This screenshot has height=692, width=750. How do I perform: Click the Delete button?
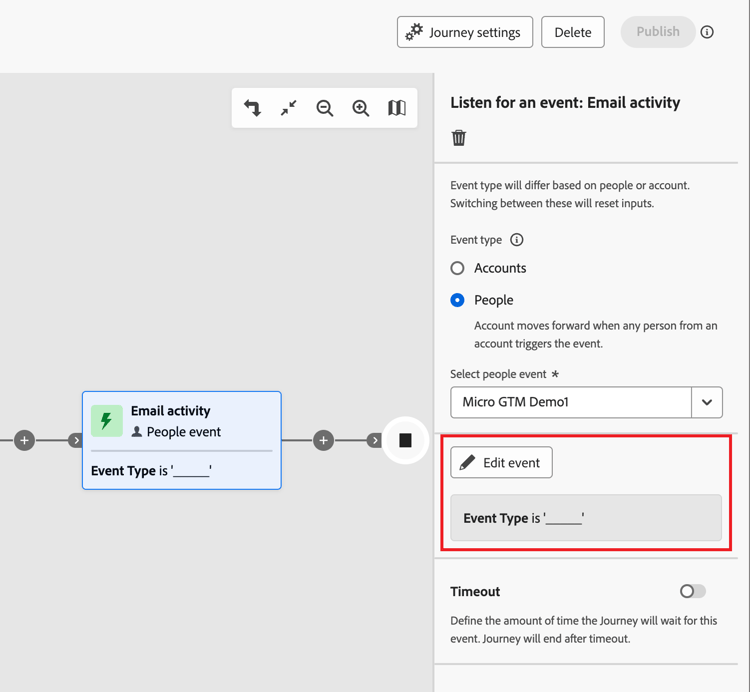573,32
